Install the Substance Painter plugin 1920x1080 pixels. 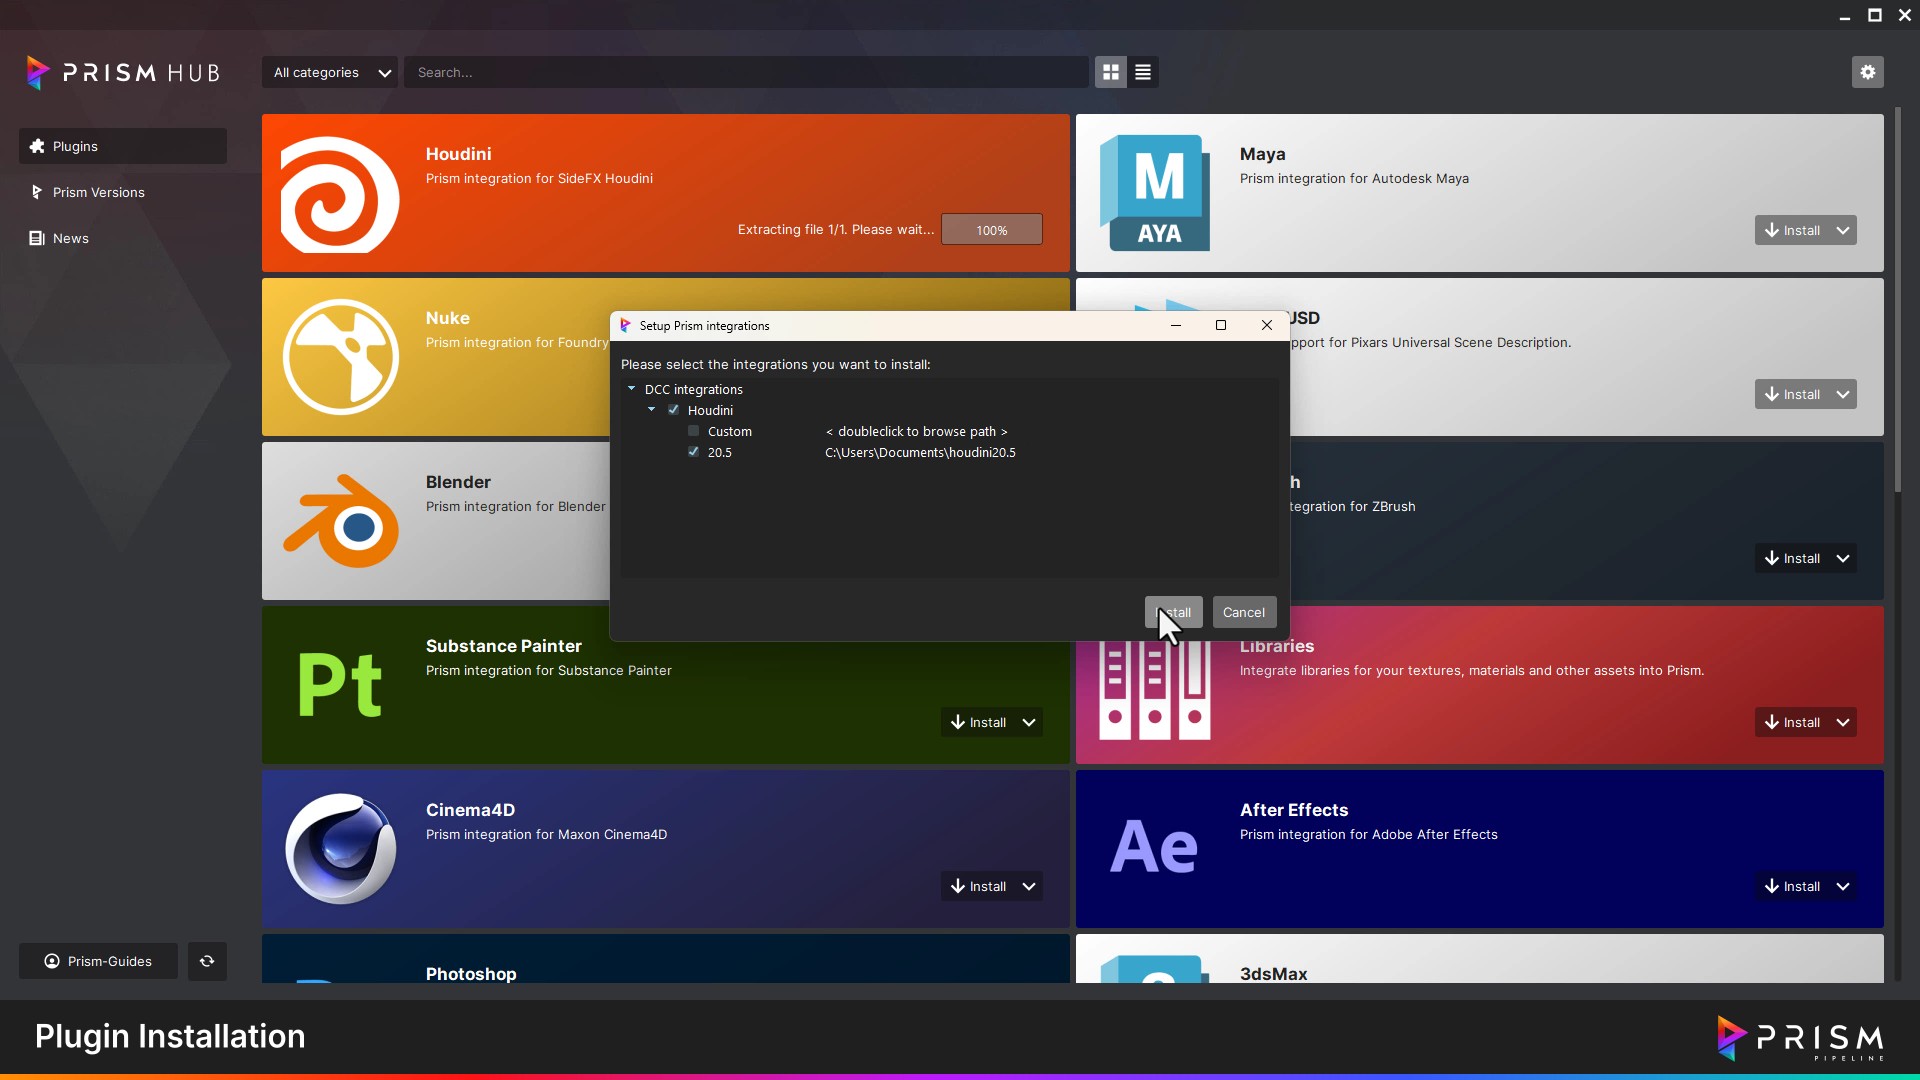tap(978, 722)
